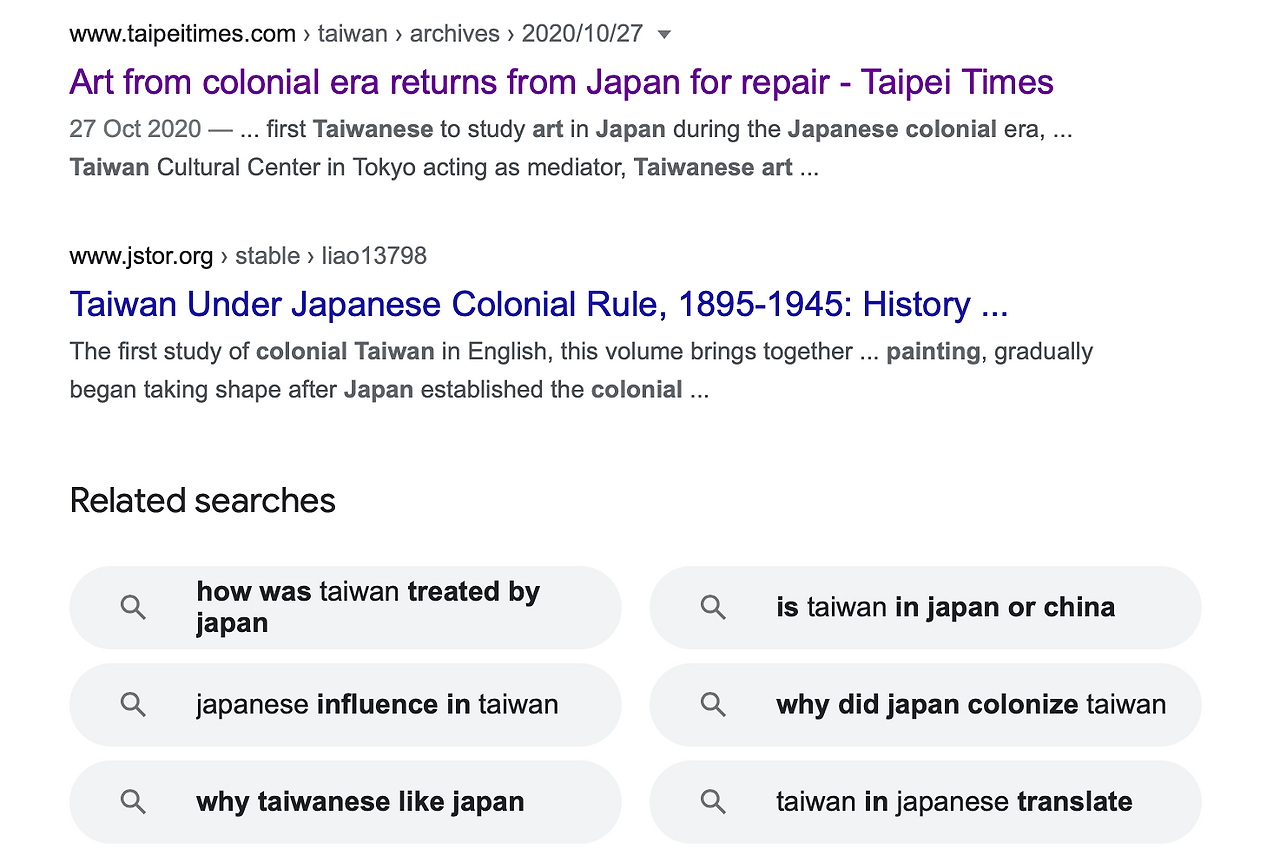The image size is (1280, 849).
Task: Select related search "why taiwanese like japan"
Action: (x=360, y=801)
